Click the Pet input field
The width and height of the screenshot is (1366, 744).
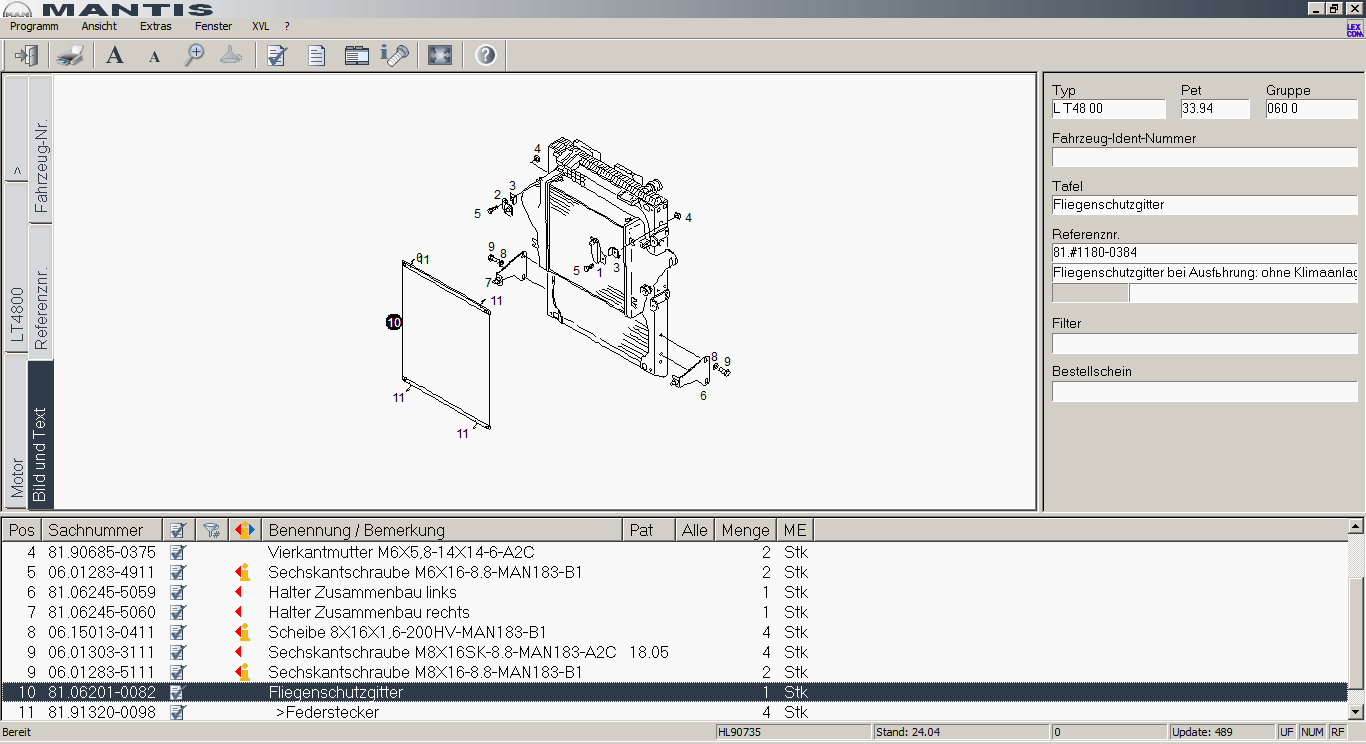coord(1215,109)
